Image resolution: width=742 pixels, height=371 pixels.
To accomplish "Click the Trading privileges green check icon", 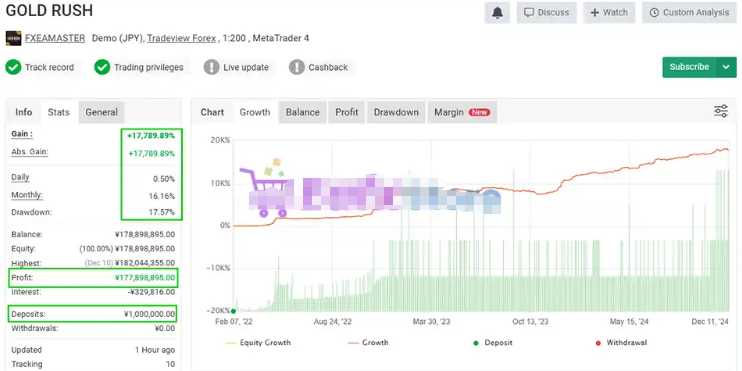I will pos(102,67).
